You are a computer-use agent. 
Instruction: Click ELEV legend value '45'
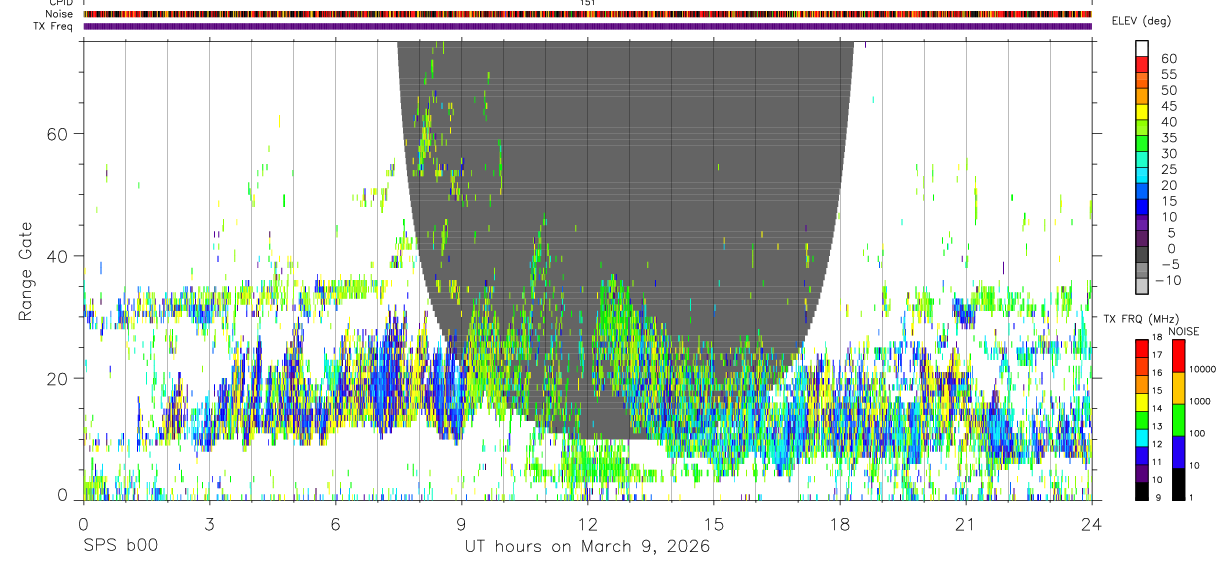click(1168, 106)
